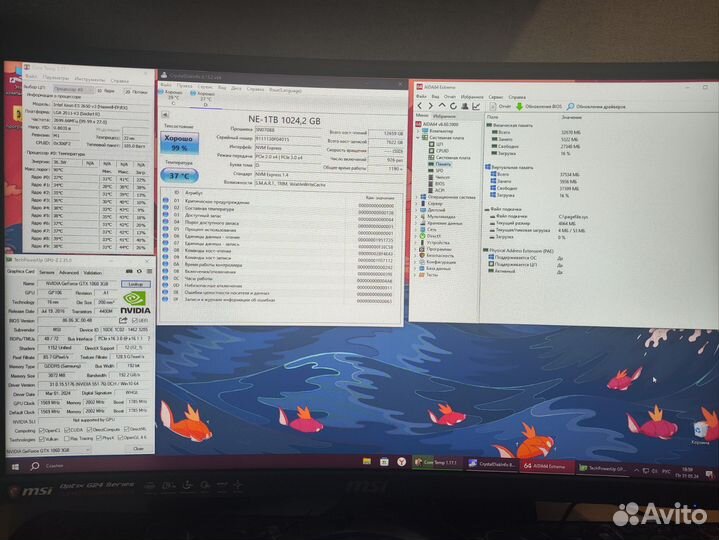Open GPU-Z screenshot camera icon

pos(129,271)
